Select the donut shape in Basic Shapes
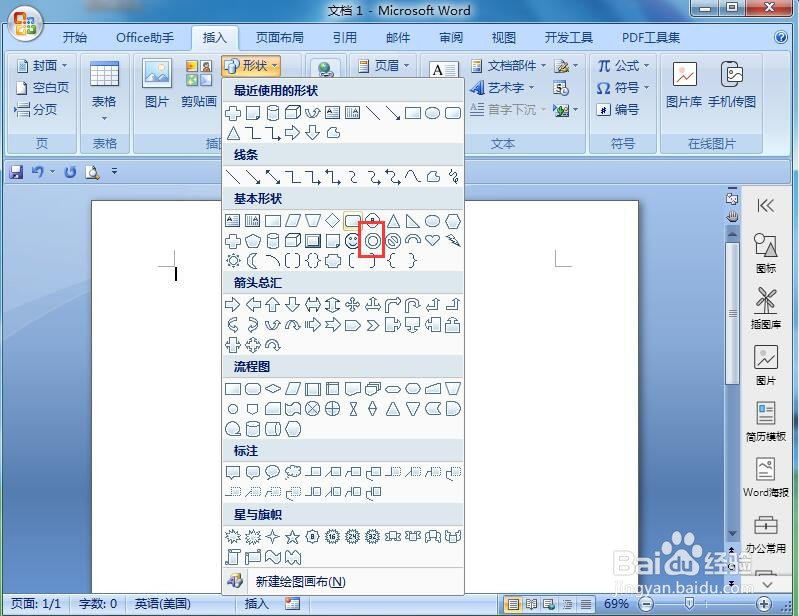Viewport: 799px width, 616px height. (372, 240)
